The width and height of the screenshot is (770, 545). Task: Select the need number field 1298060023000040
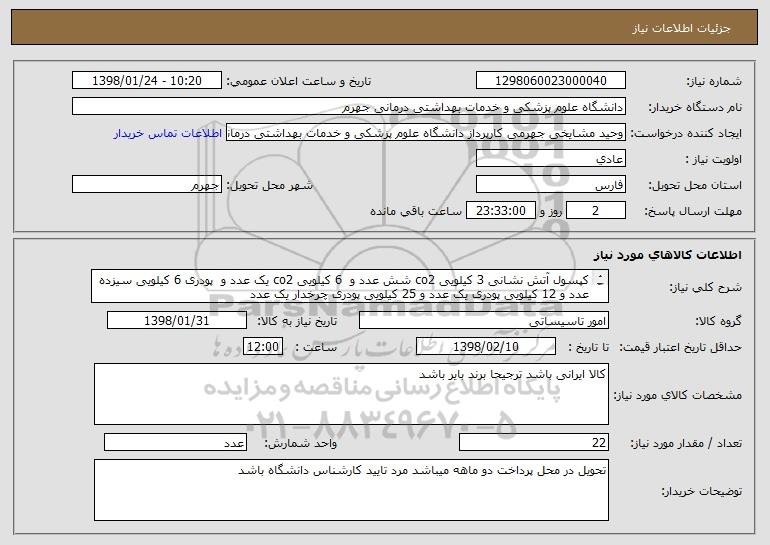[551, 81]
